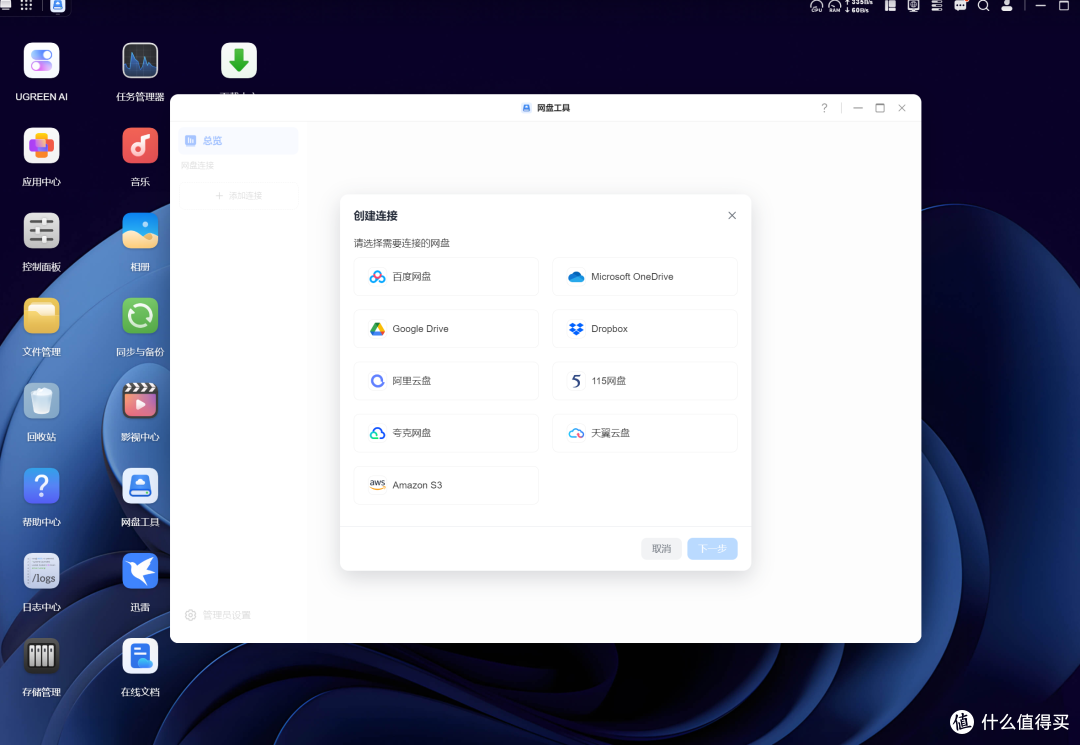
Task: Click the 网盘工具 taskbar icon in top bar
Action: point(58,6)
